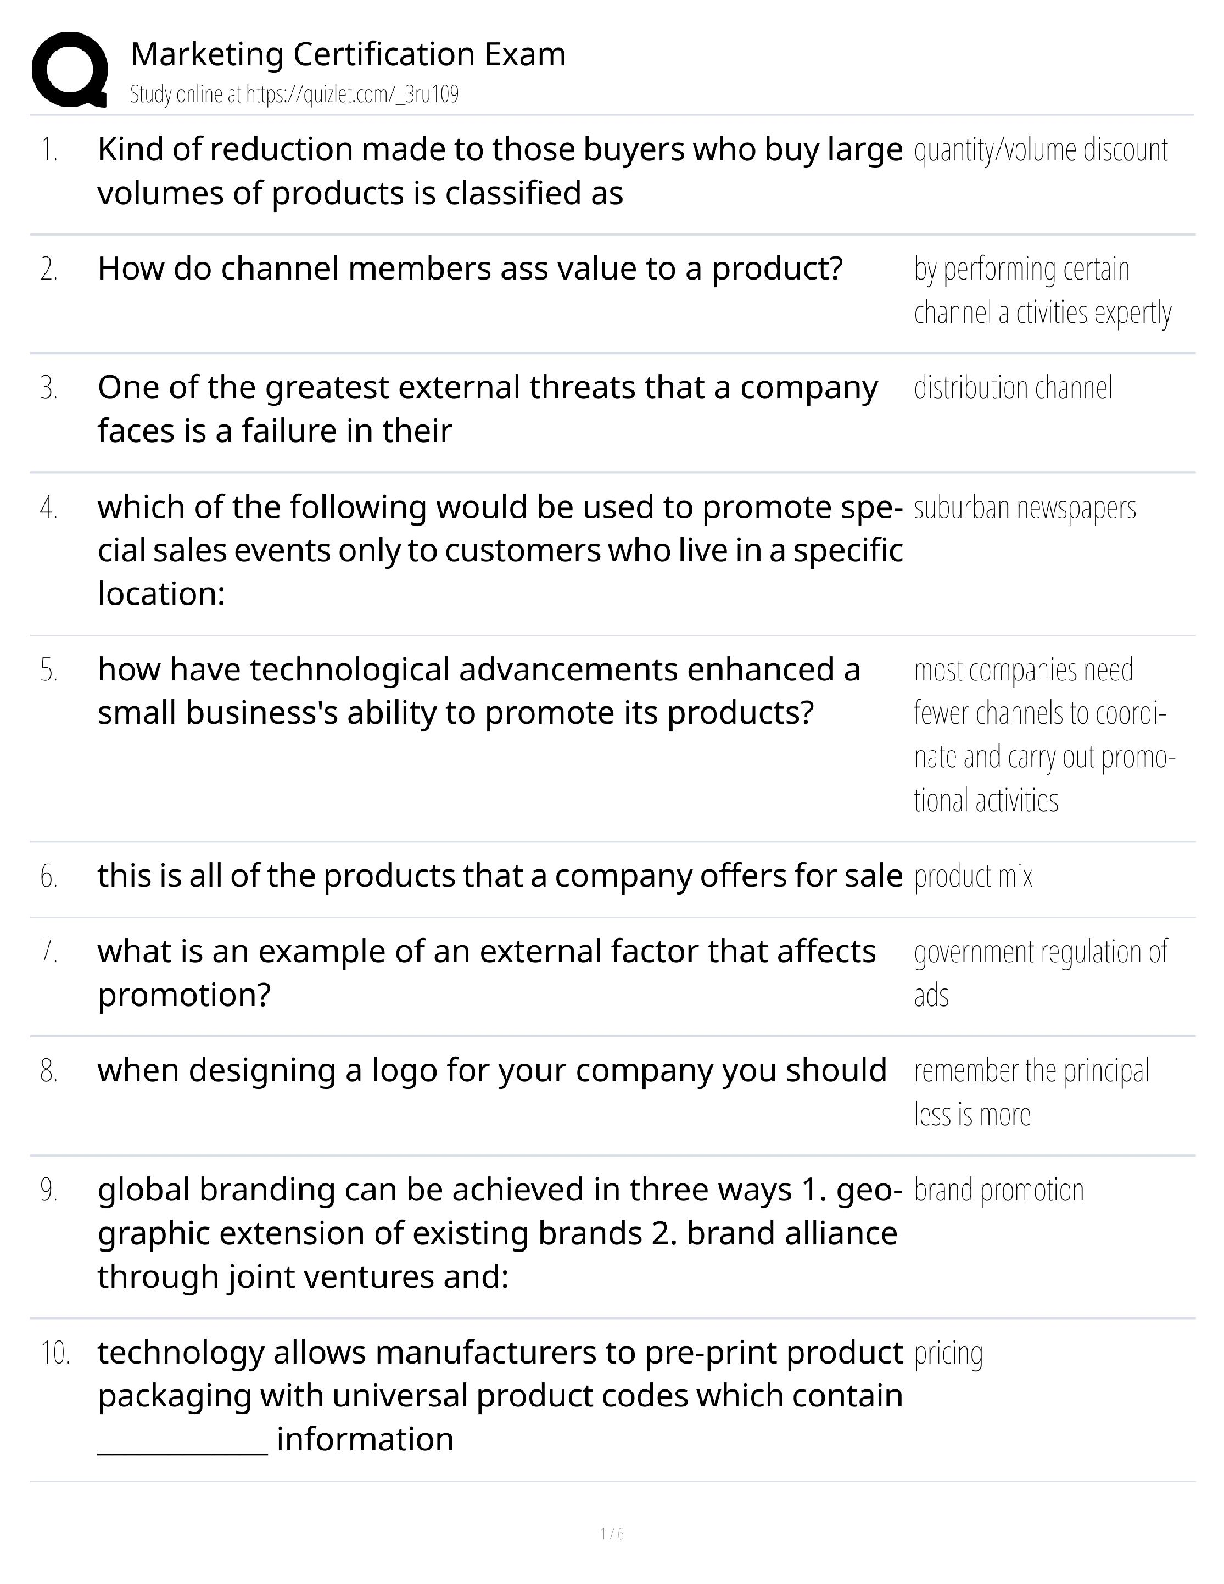Click the page number 1/6 footer
Viewport: 1224px width, 1584px height.
pos(611,1533)
